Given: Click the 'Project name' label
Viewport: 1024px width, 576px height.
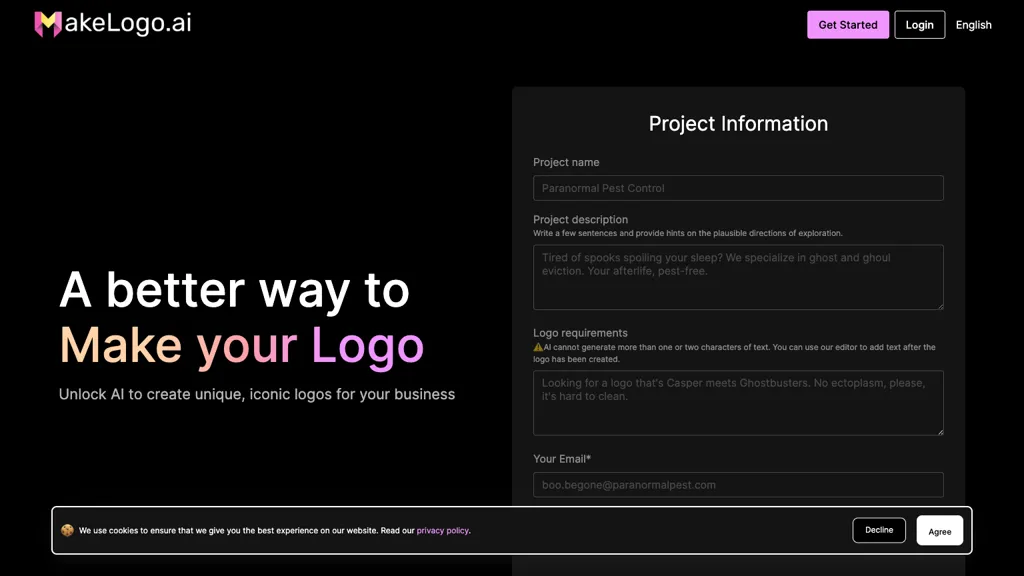Looking at the screenshot, I should click(566, 162).
